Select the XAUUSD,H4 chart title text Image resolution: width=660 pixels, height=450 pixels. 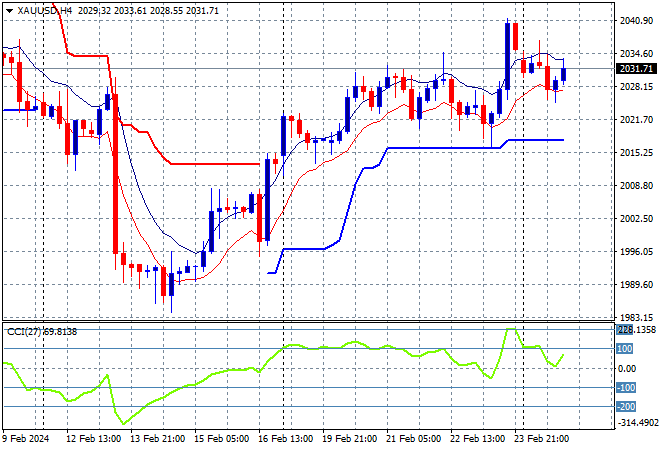pos(45,11)
